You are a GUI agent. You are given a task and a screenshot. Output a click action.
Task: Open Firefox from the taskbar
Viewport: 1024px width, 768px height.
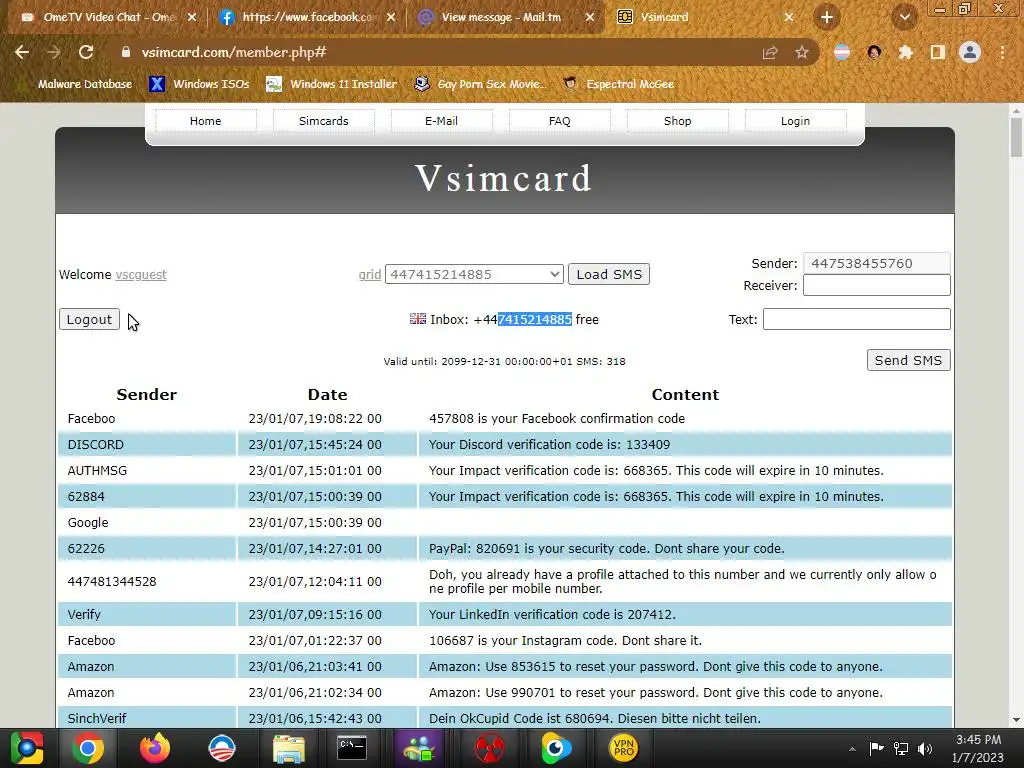tap(155, 748)
